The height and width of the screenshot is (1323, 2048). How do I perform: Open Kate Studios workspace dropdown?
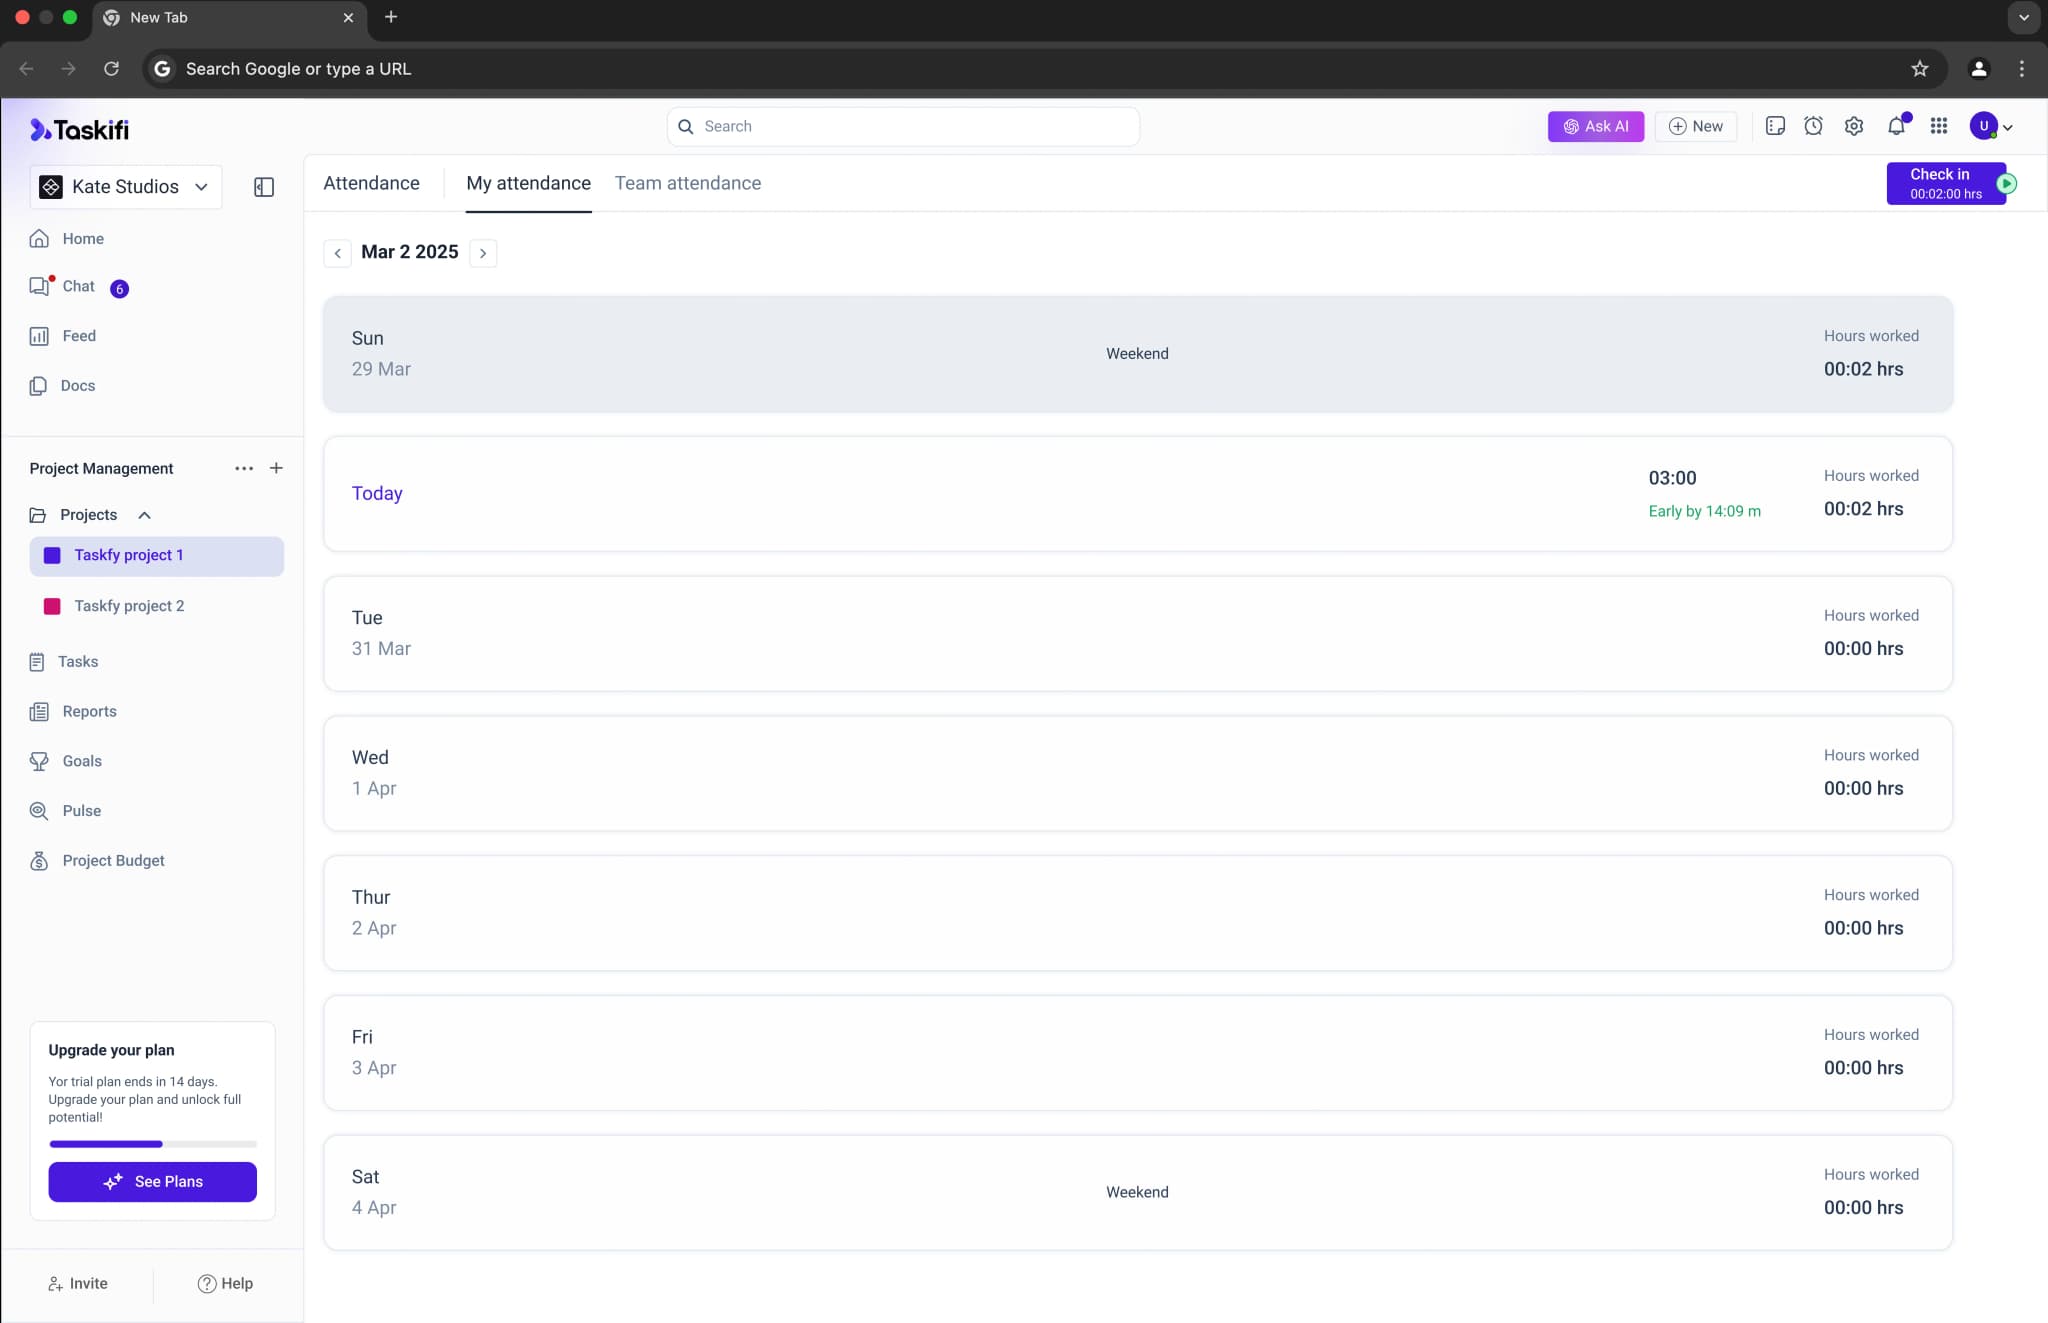click(x=126, y=187)
